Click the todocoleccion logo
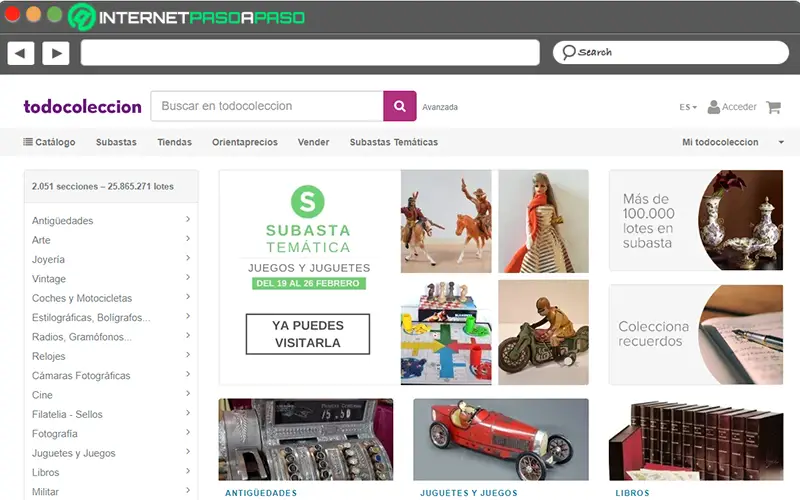This screenshot has height=500, width=800. coord(83,107)
